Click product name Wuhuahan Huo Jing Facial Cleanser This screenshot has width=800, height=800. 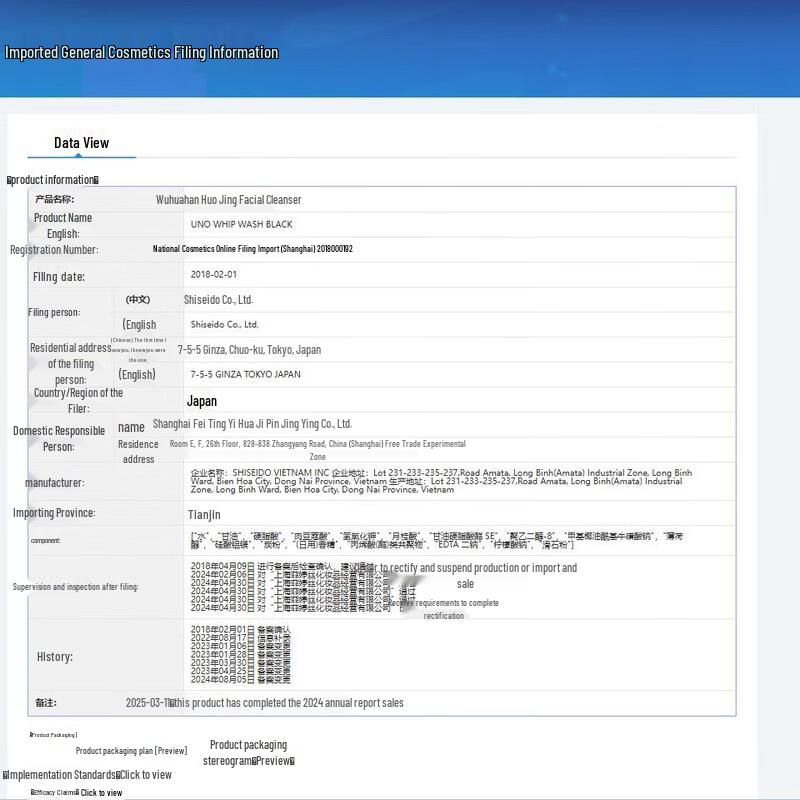click(228, 200)
